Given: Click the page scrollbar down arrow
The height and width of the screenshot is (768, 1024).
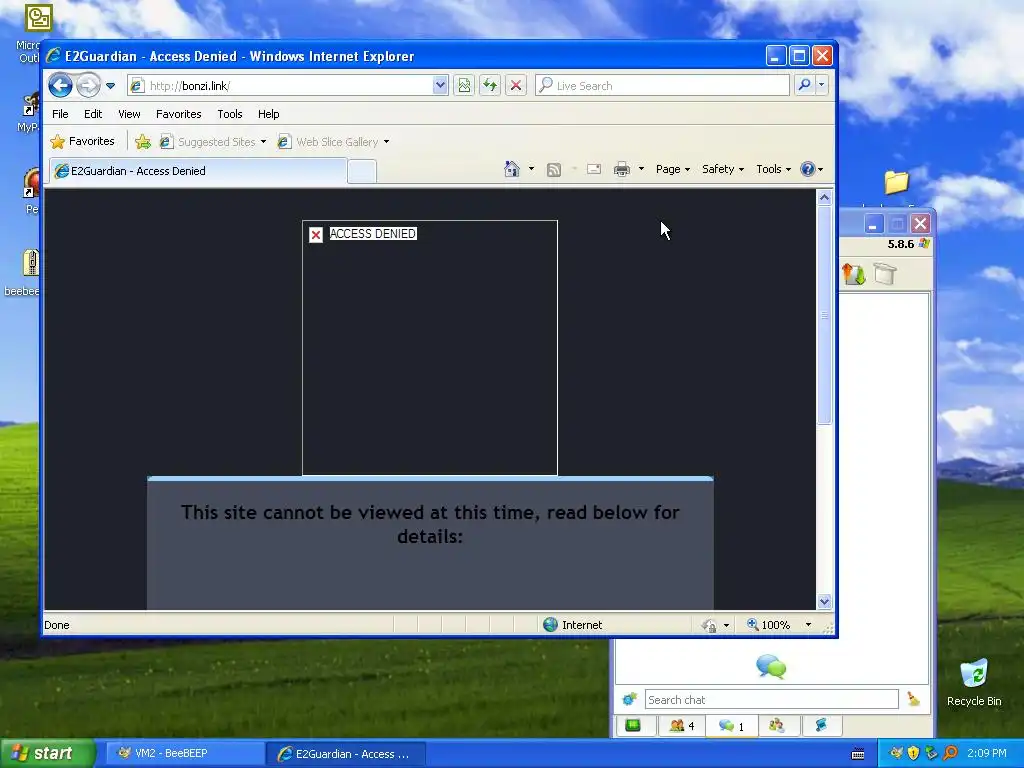Looking at the screenshot, I should (x=824, y=601).
